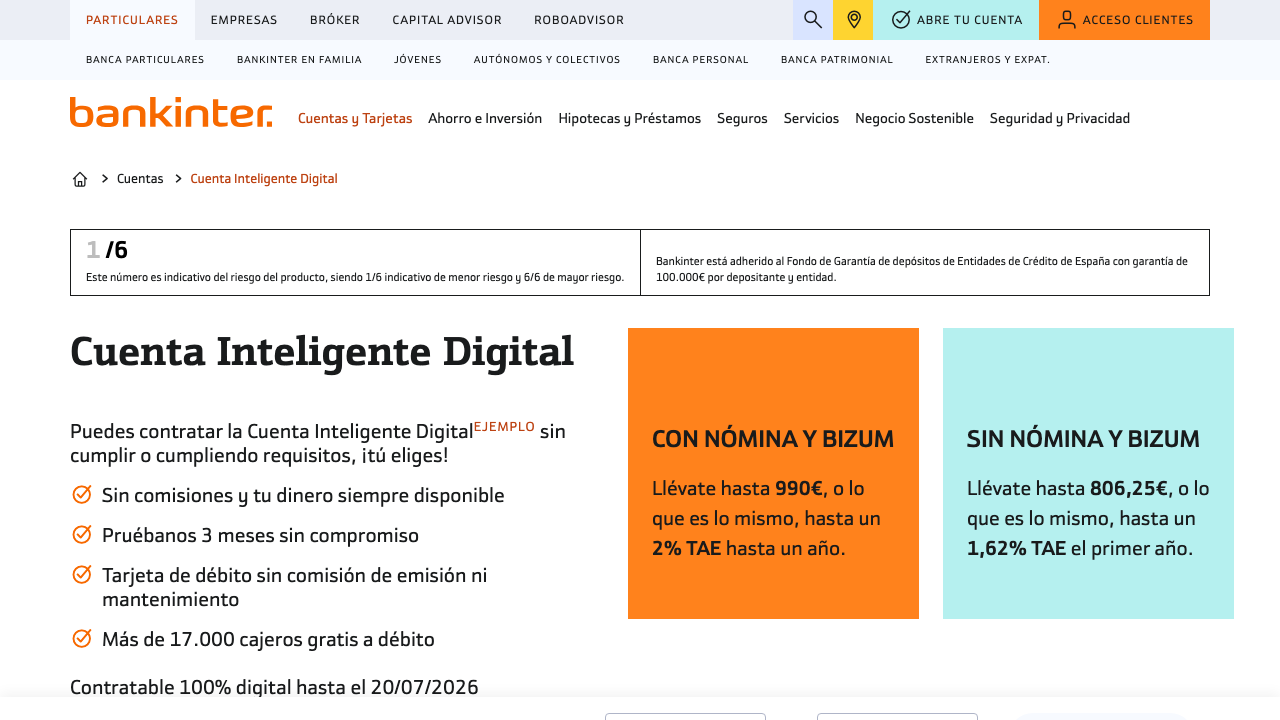Select the Sin nómina y Bizum card
The image size is (1280, 720).
[x=1088, y=473]
